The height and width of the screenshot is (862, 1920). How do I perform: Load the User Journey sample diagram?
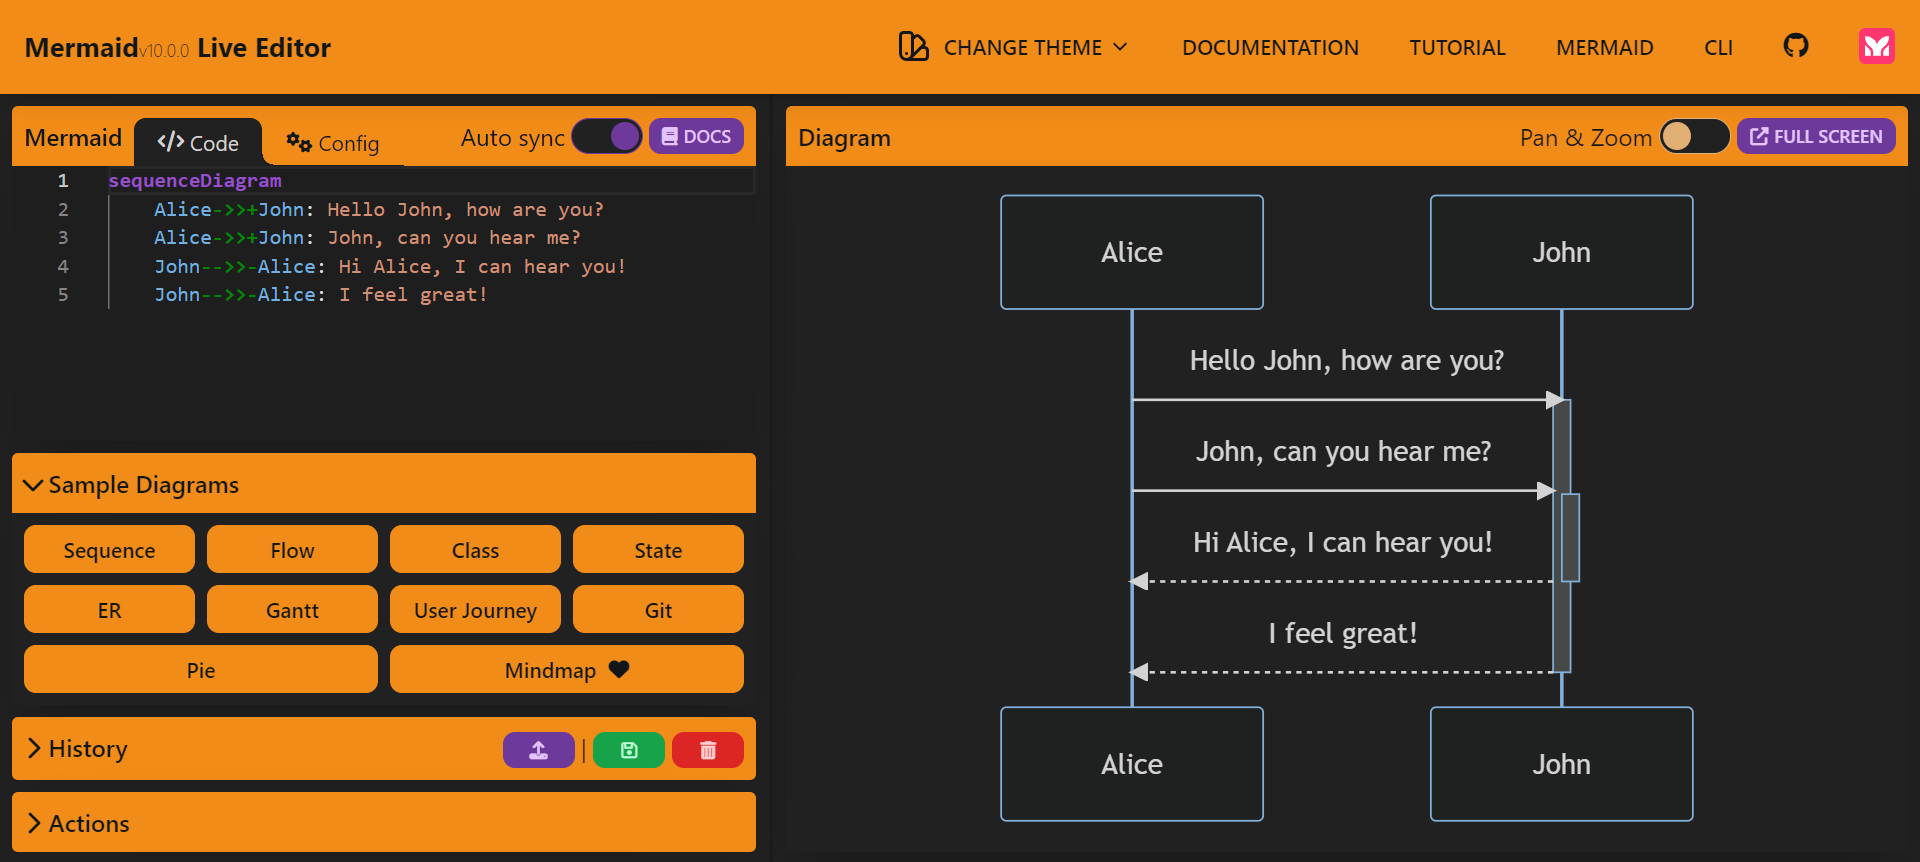(x=475, y=609)
